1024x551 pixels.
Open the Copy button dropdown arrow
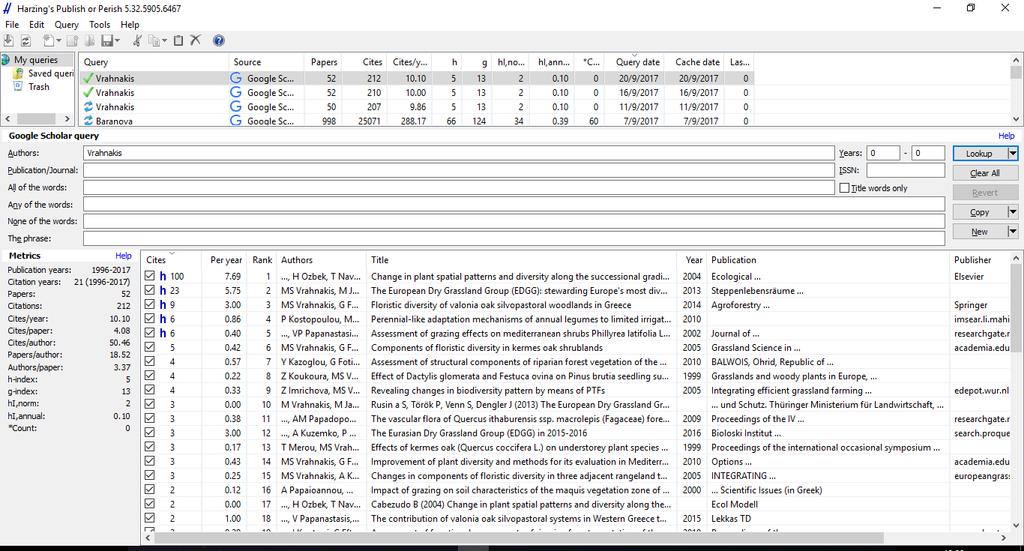coord(1012,212)
